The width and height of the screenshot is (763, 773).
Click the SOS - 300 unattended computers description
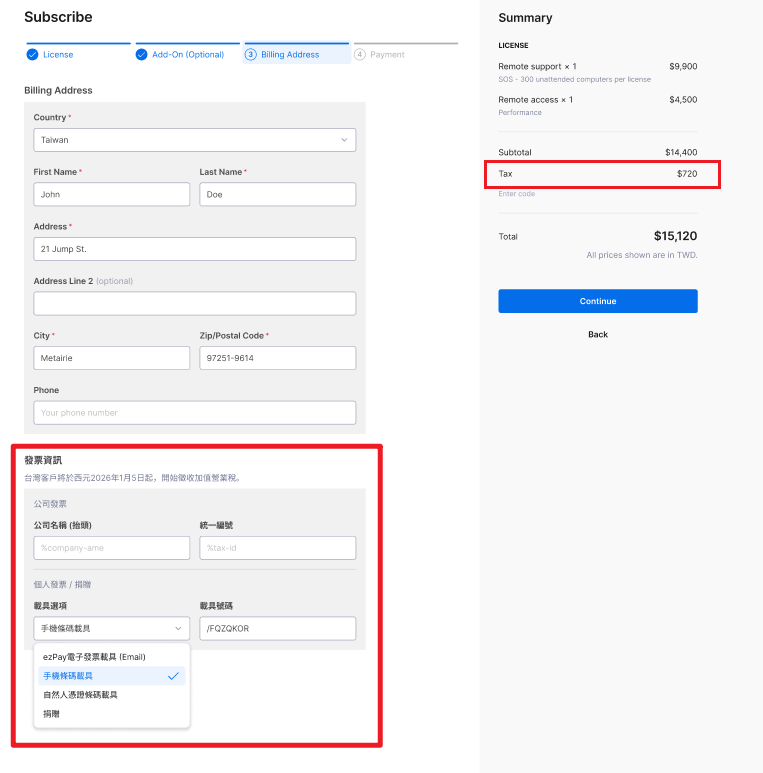tap(574, 79)
